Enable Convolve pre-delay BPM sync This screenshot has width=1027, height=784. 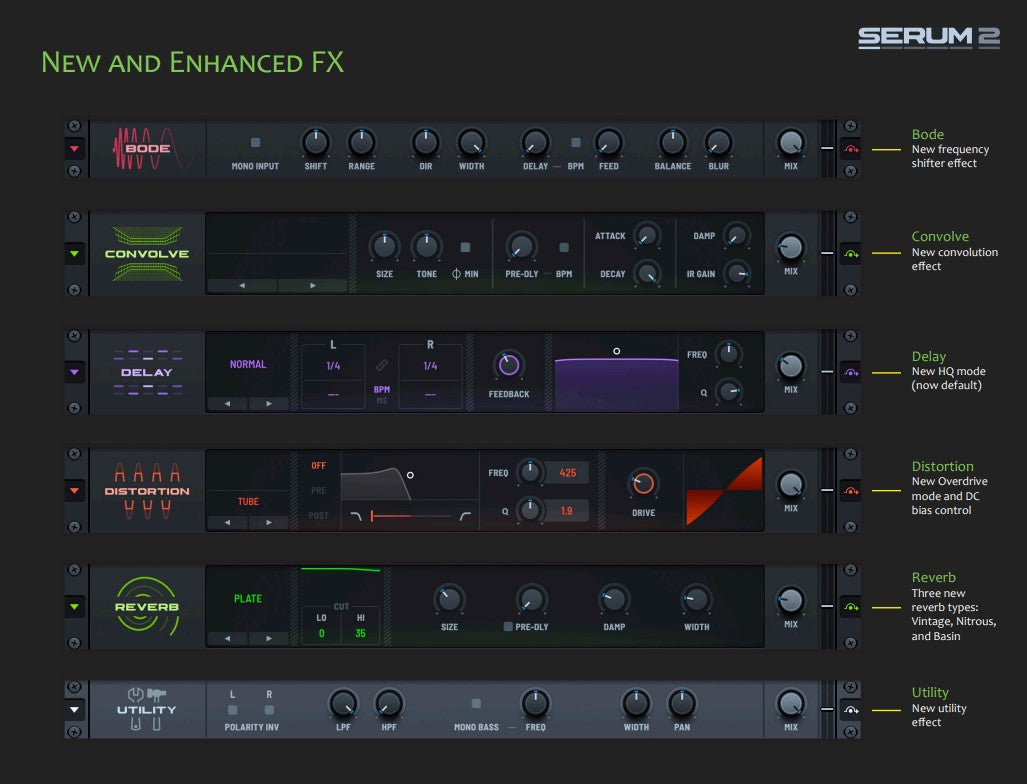click(x=563, y=247)
